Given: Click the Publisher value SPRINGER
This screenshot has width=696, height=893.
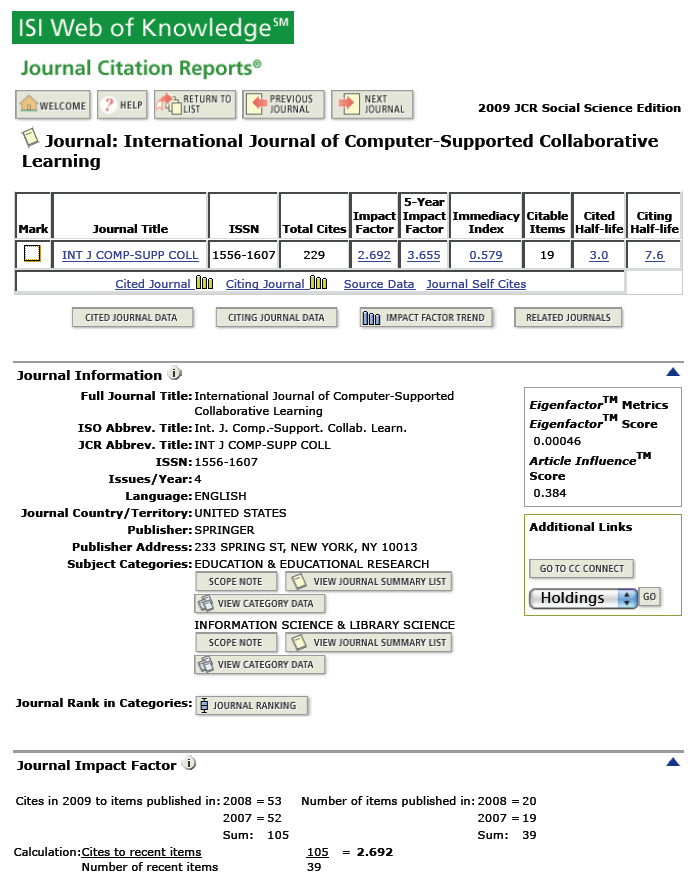Looking at the screenshot, I should 224,530.
